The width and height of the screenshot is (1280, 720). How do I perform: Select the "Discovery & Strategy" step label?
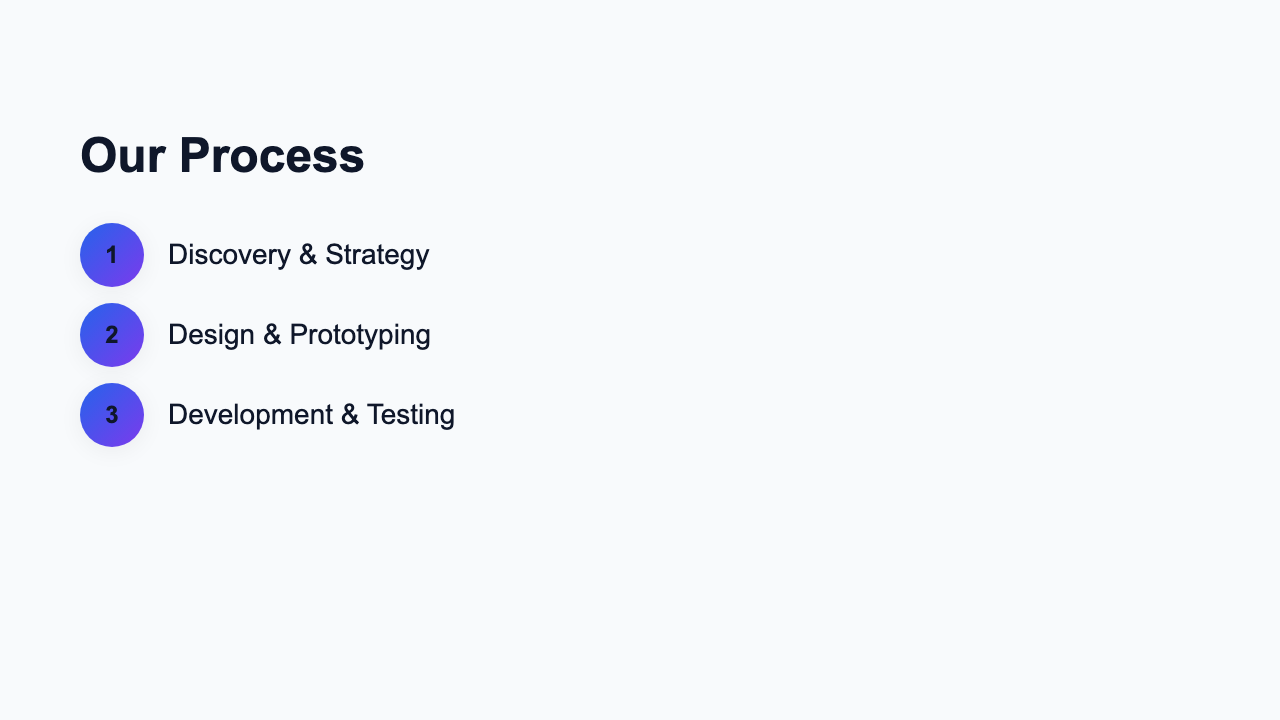click(298, 255)
